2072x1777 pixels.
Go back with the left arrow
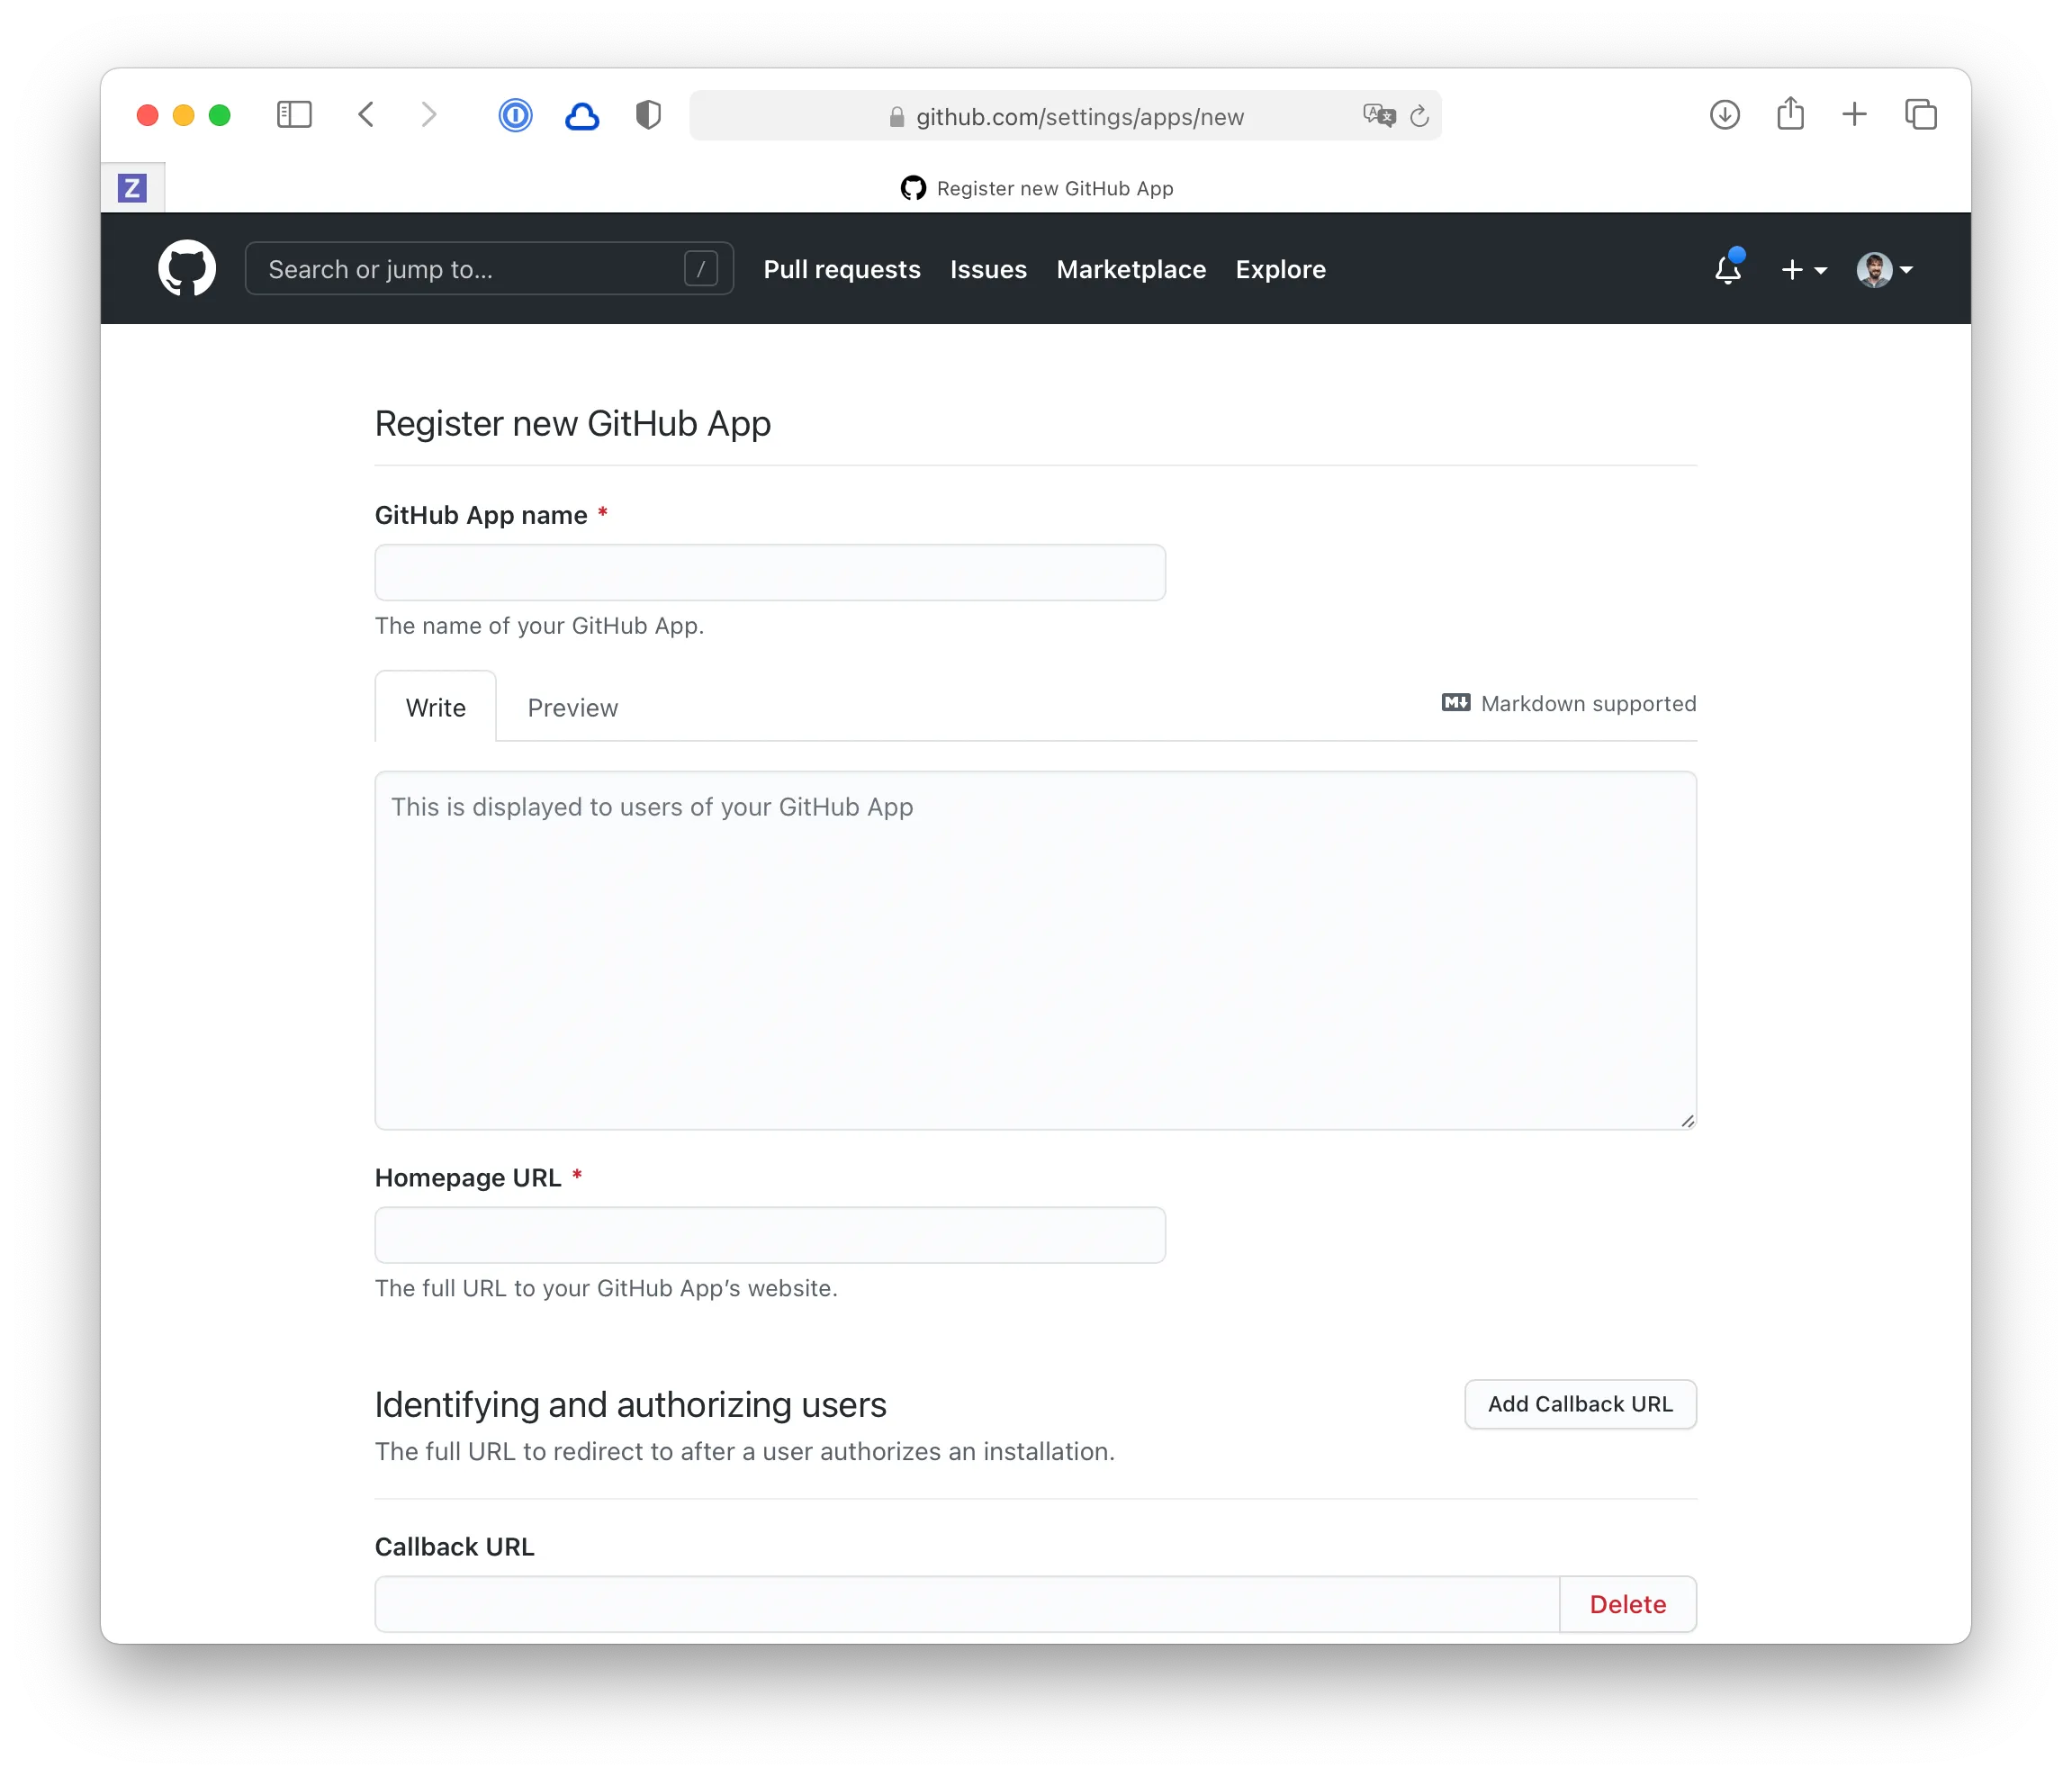click(x=366, y=115)
